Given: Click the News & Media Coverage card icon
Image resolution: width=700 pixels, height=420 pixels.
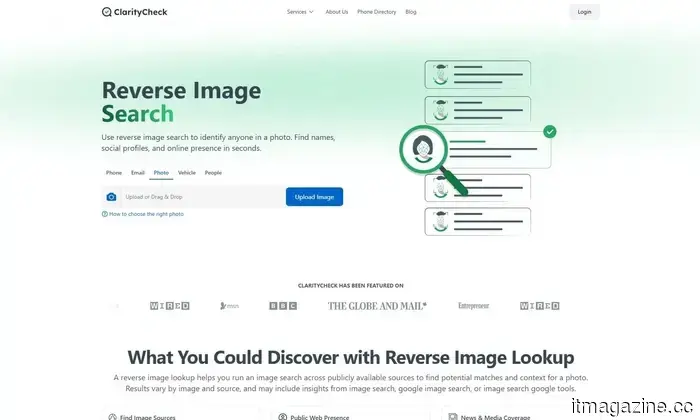Looking at the screenshot, I should pos(453,417).
